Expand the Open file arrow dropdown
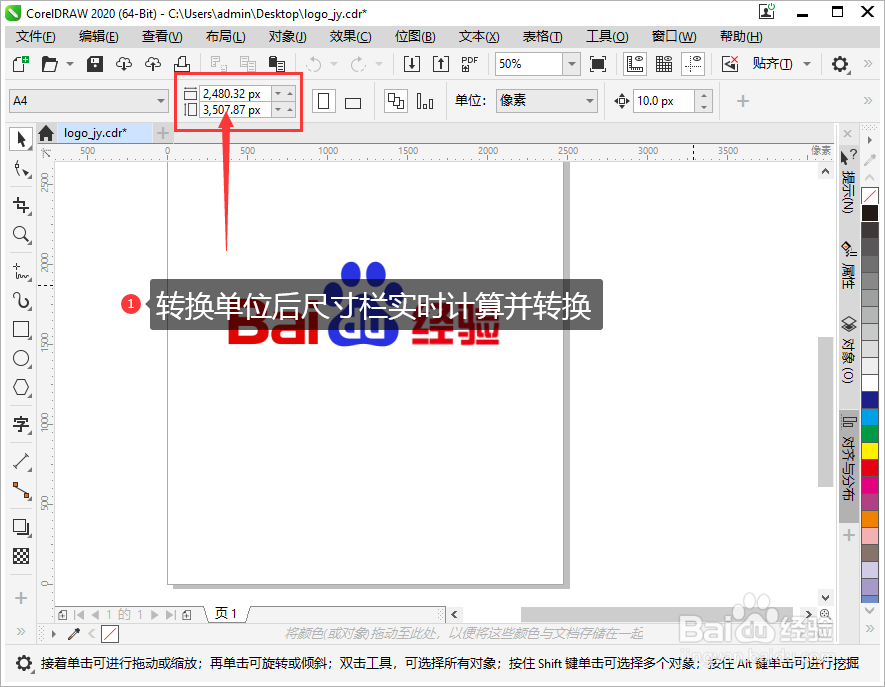The height and width of the screenshot is (687, 885). click(69, 64)
